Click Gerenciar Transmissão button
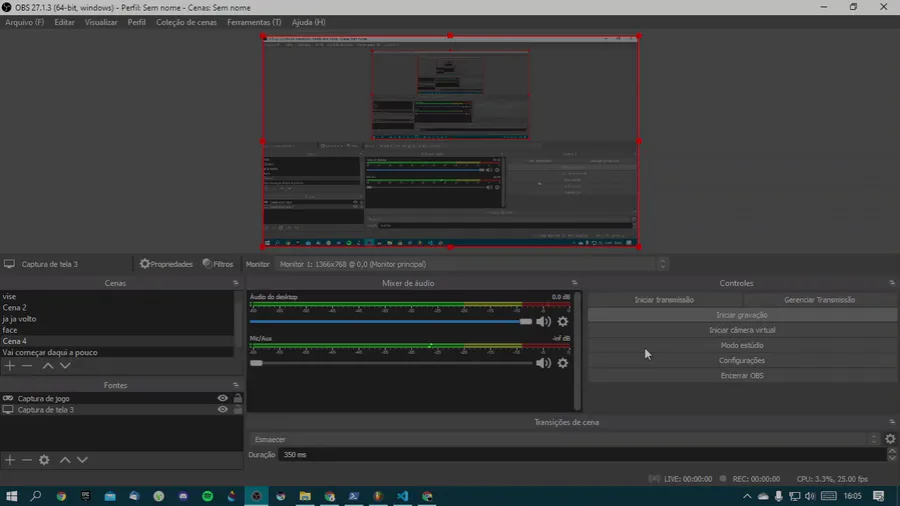The image size is (900, 506). pyautogui.click(x=820, y=299)
